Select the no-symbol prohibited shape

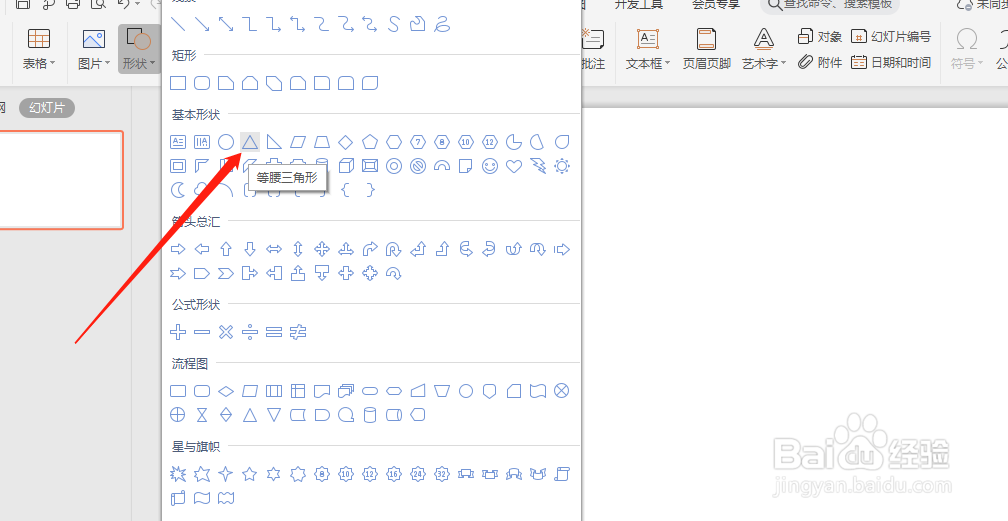(x=418, y=167)
